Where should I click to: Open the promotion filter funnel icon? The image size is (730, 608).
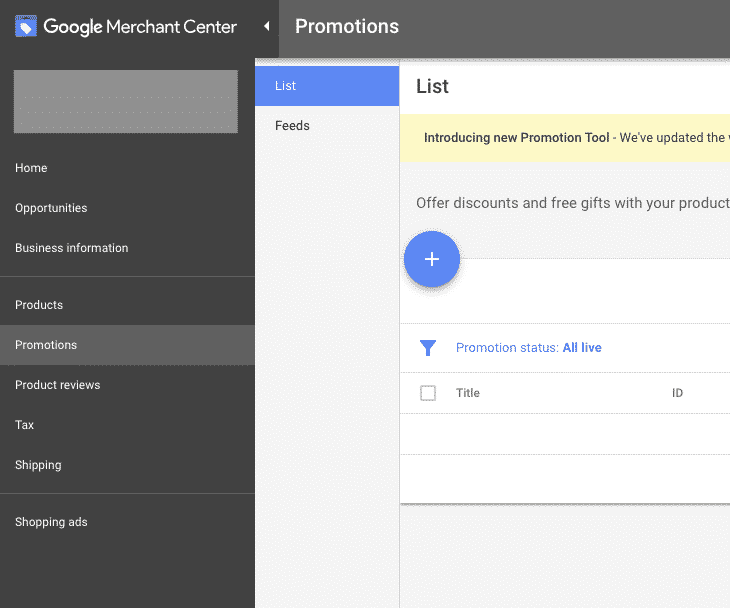(x=427, y=348)
